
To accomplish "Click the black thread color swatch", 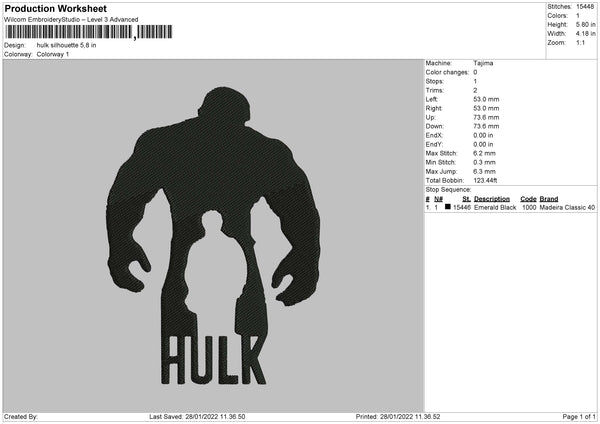I will [x=448, y=207].
